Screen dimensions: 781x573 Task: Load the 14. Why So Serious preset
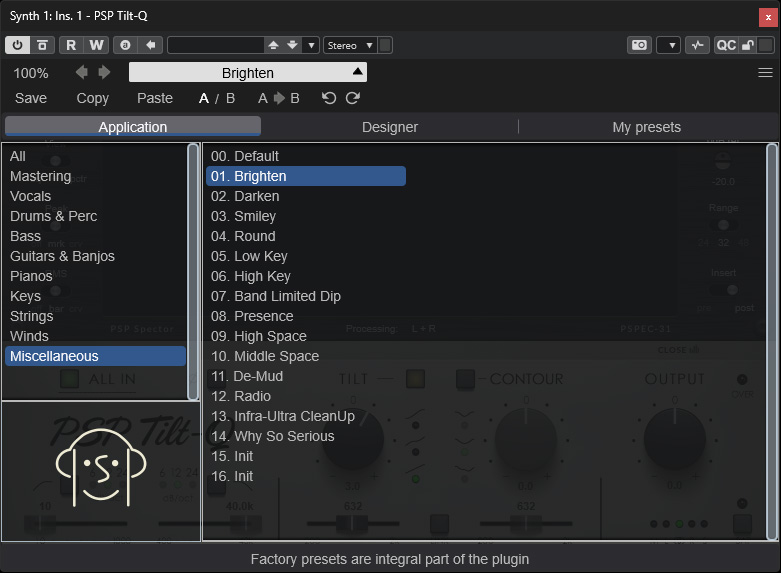(x=306, y=436)
